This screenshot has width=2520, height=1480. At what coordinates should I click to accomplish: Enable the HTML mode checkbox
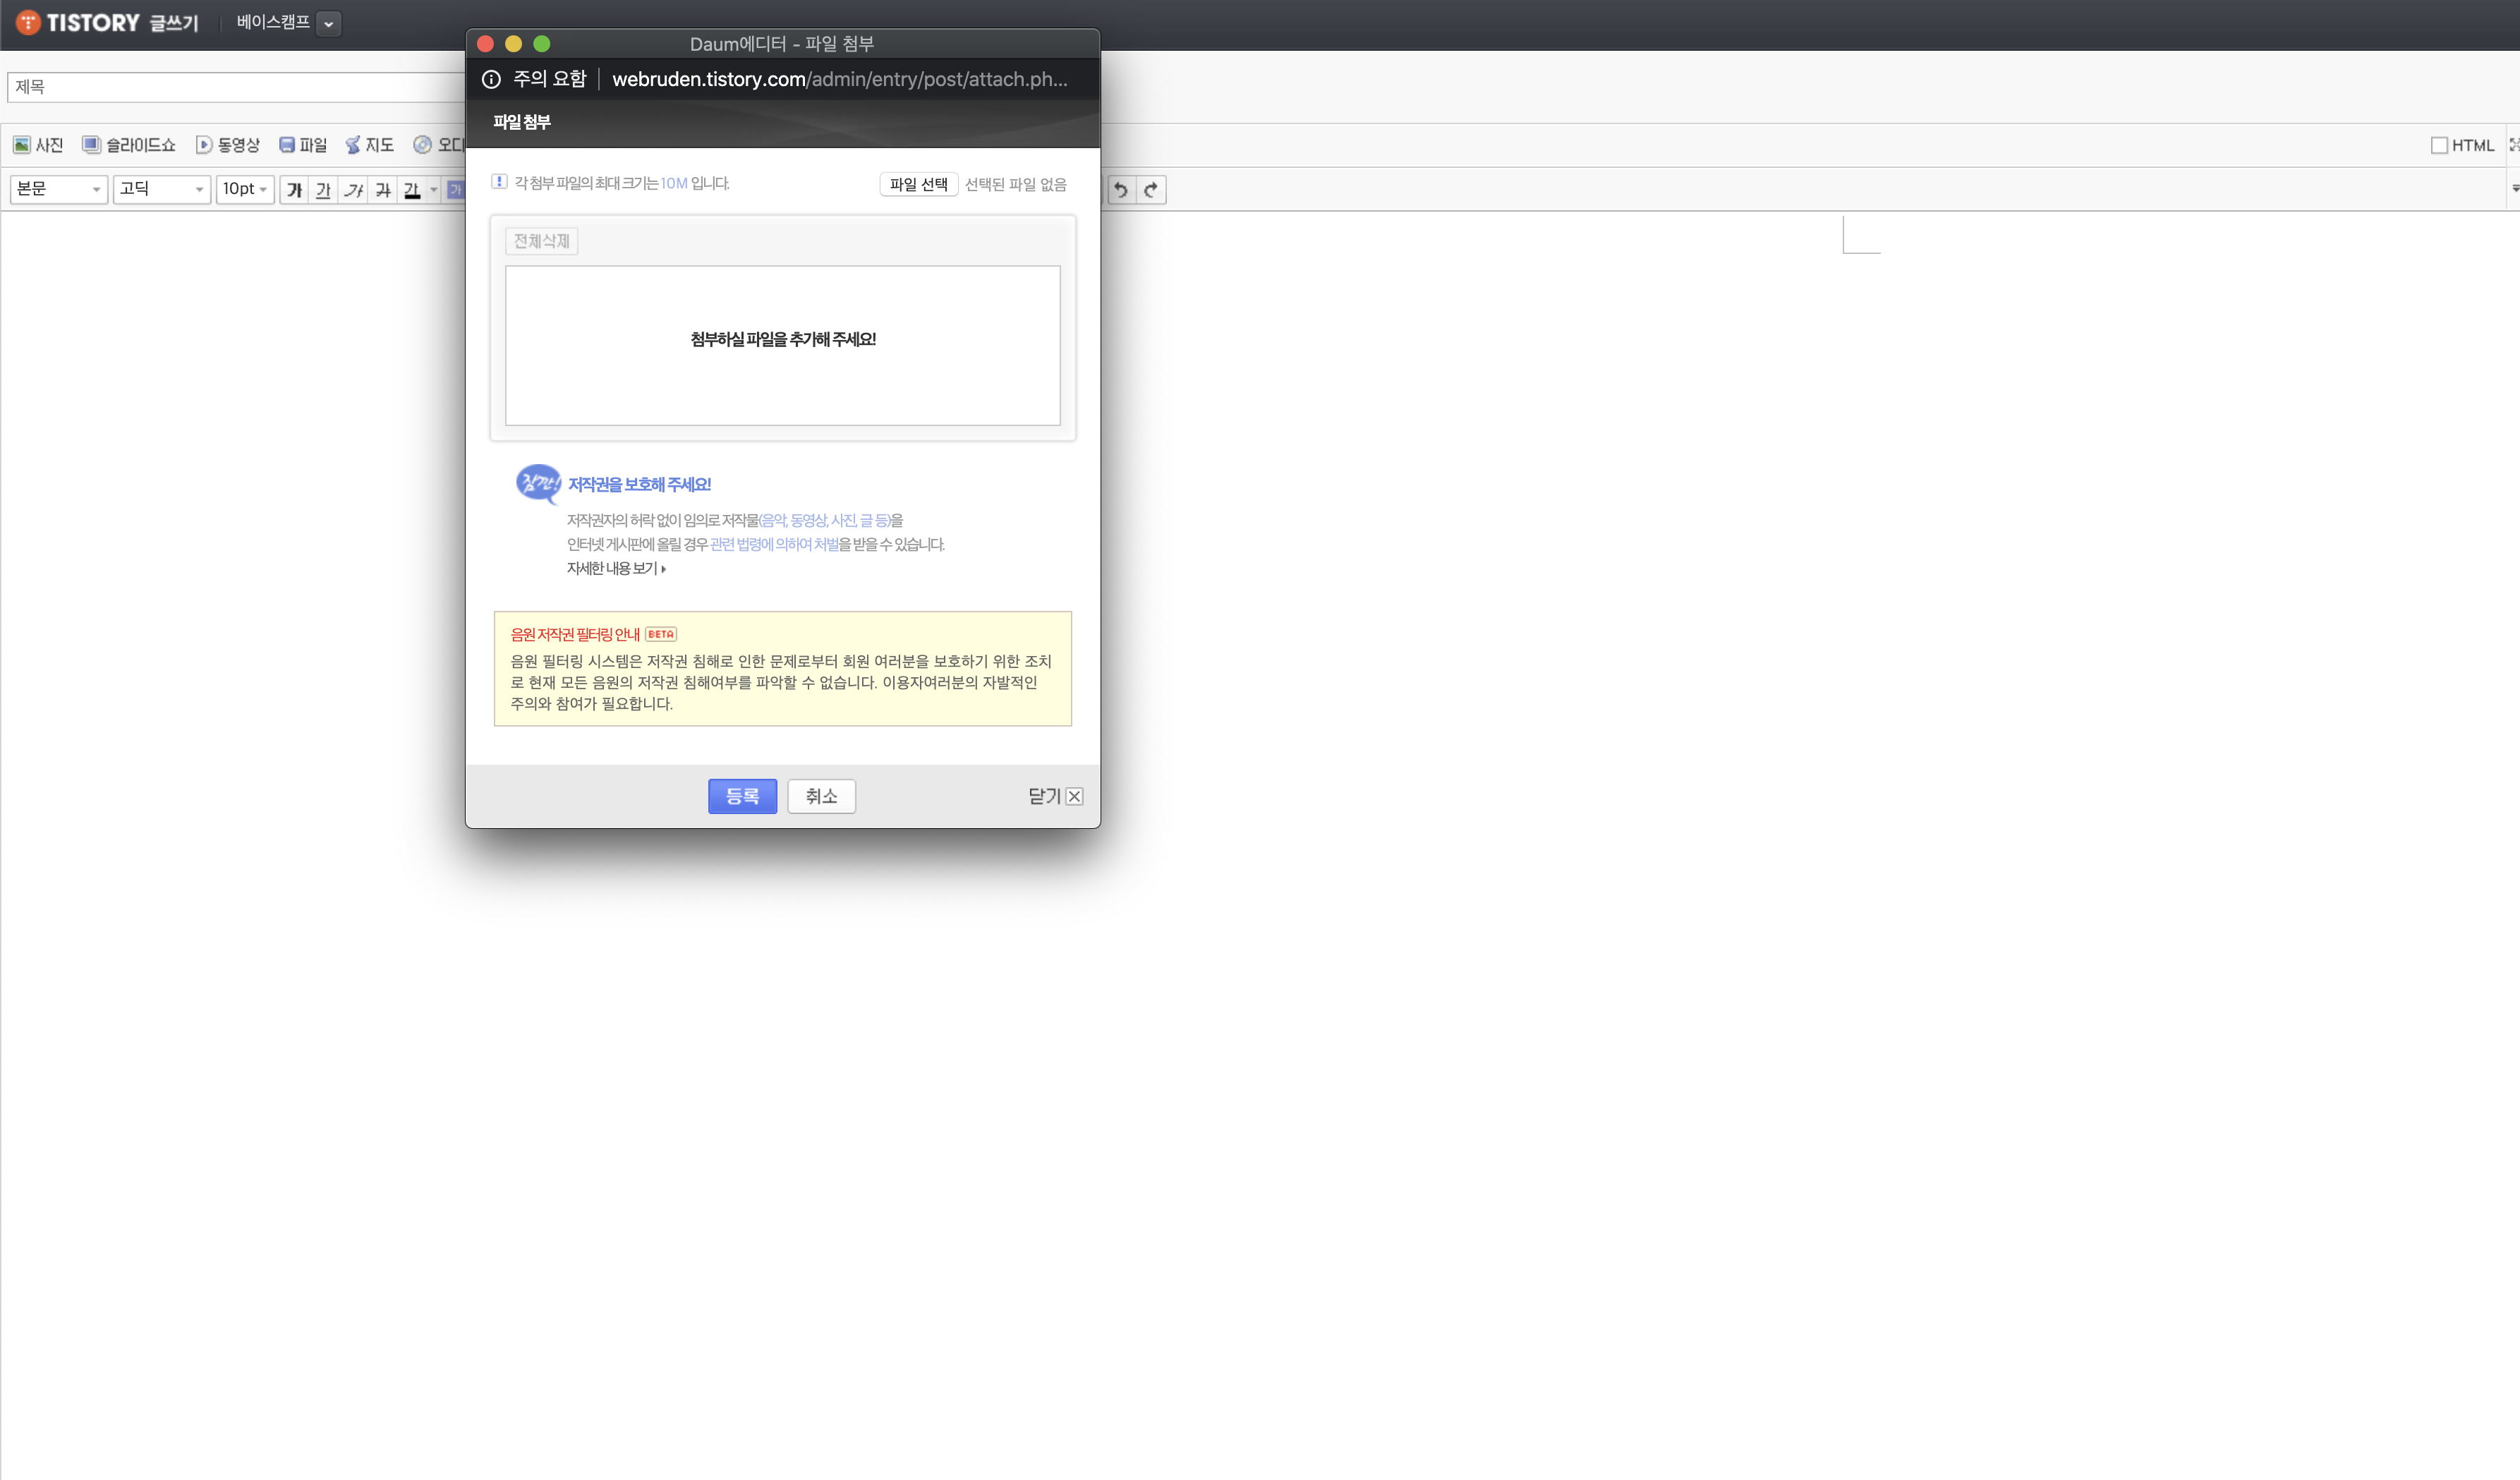2439,146
